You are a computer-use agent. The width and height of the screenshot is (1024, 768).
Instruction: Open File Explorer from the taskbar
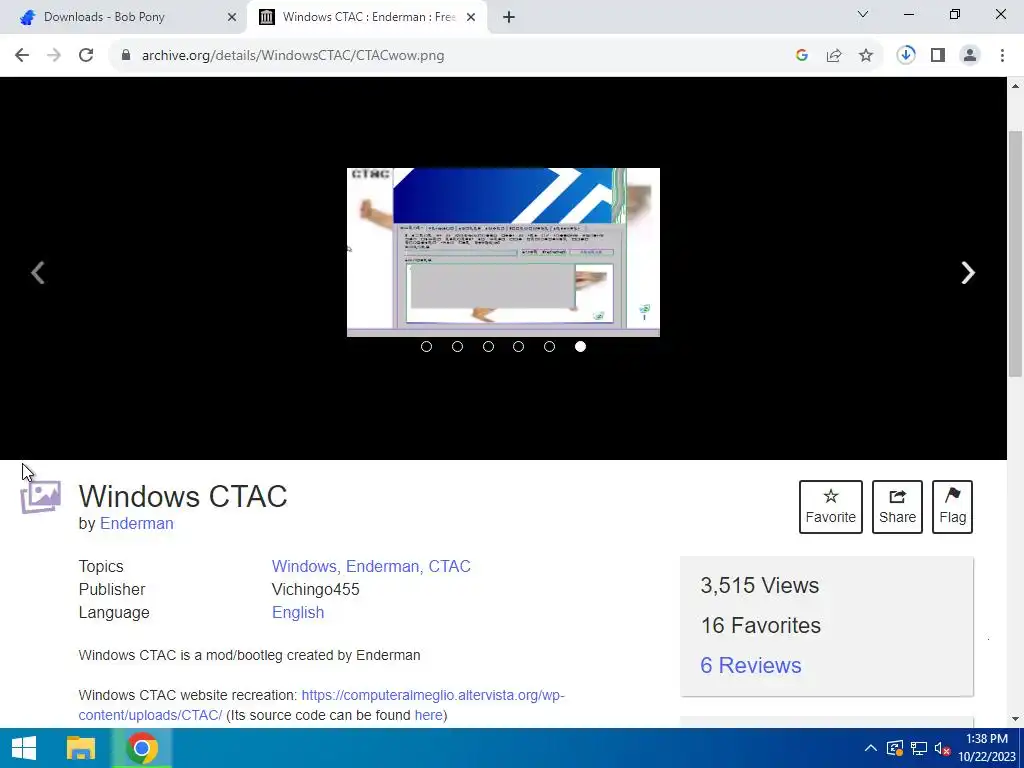(x=81, y=748)
